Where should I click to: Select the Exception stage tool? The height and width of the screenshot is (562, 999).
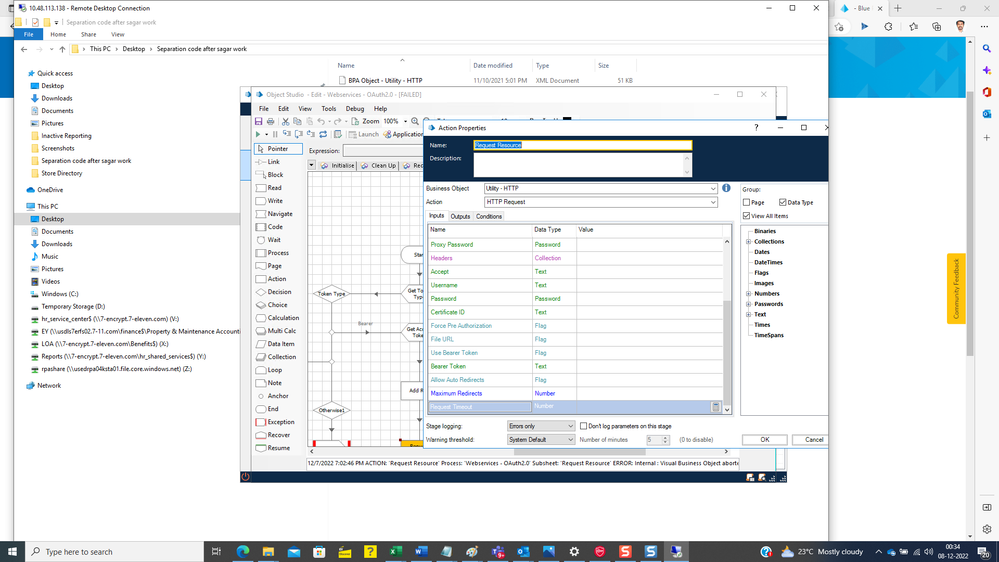click(x=279, y=422)
